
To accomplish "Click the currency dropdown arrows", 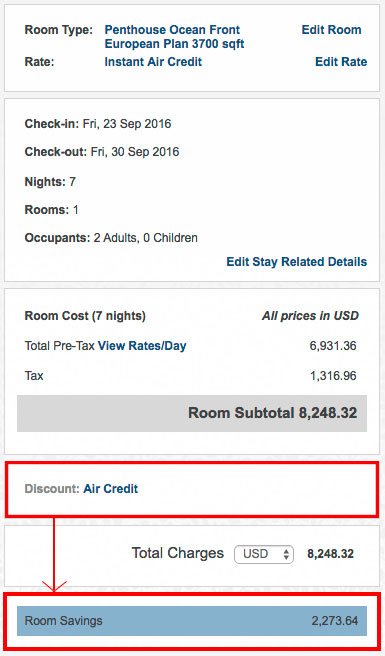I will [286, 554].
